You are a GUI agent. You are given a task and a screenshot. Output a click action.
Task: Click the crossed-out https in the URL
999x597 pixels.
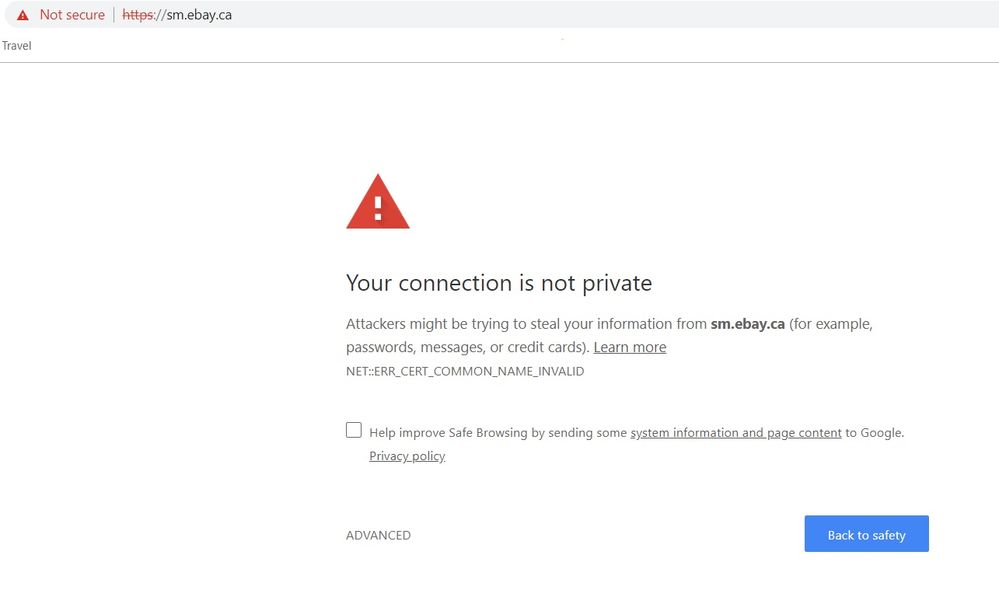coord(136,15)
